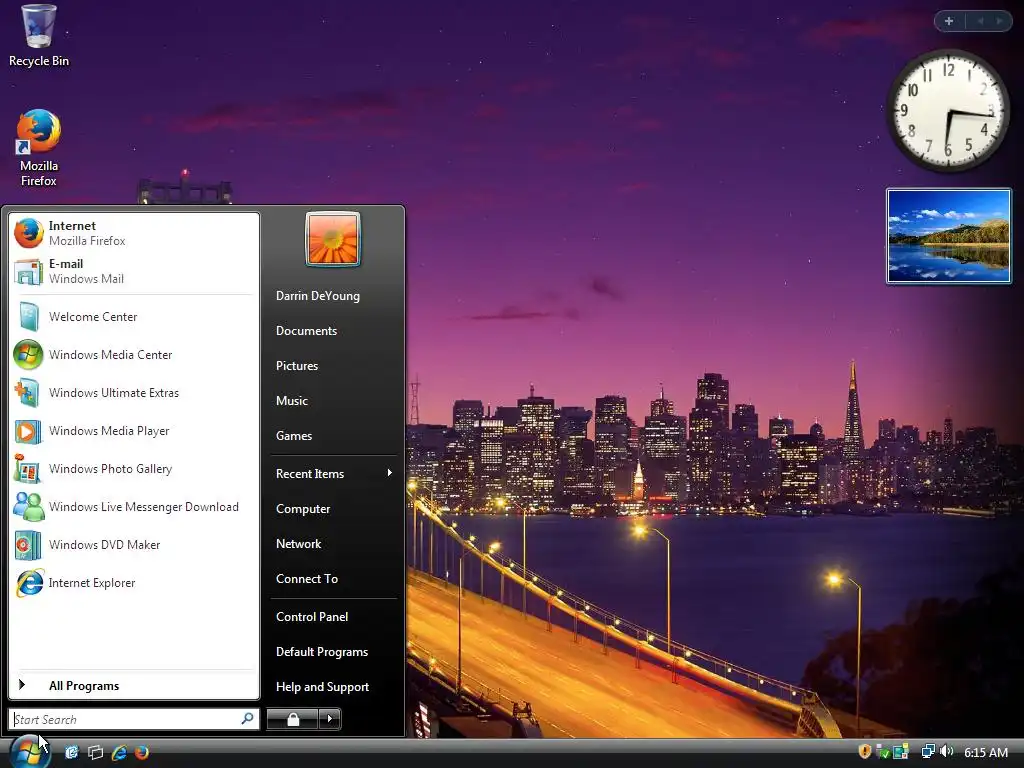Open Internet Explorer from Start menu list
Viewport: 1024px width, 768px height.
(x=134, y=583)
